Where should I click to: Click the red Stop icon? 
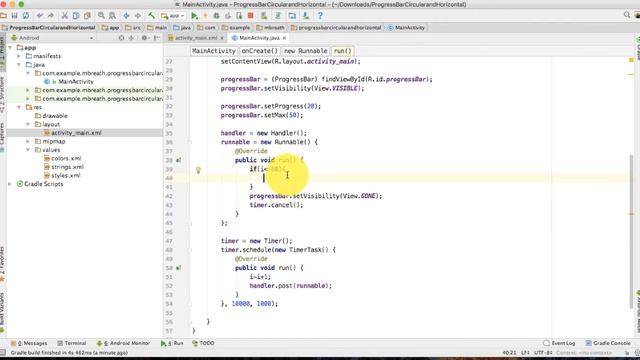click(251, 16)
